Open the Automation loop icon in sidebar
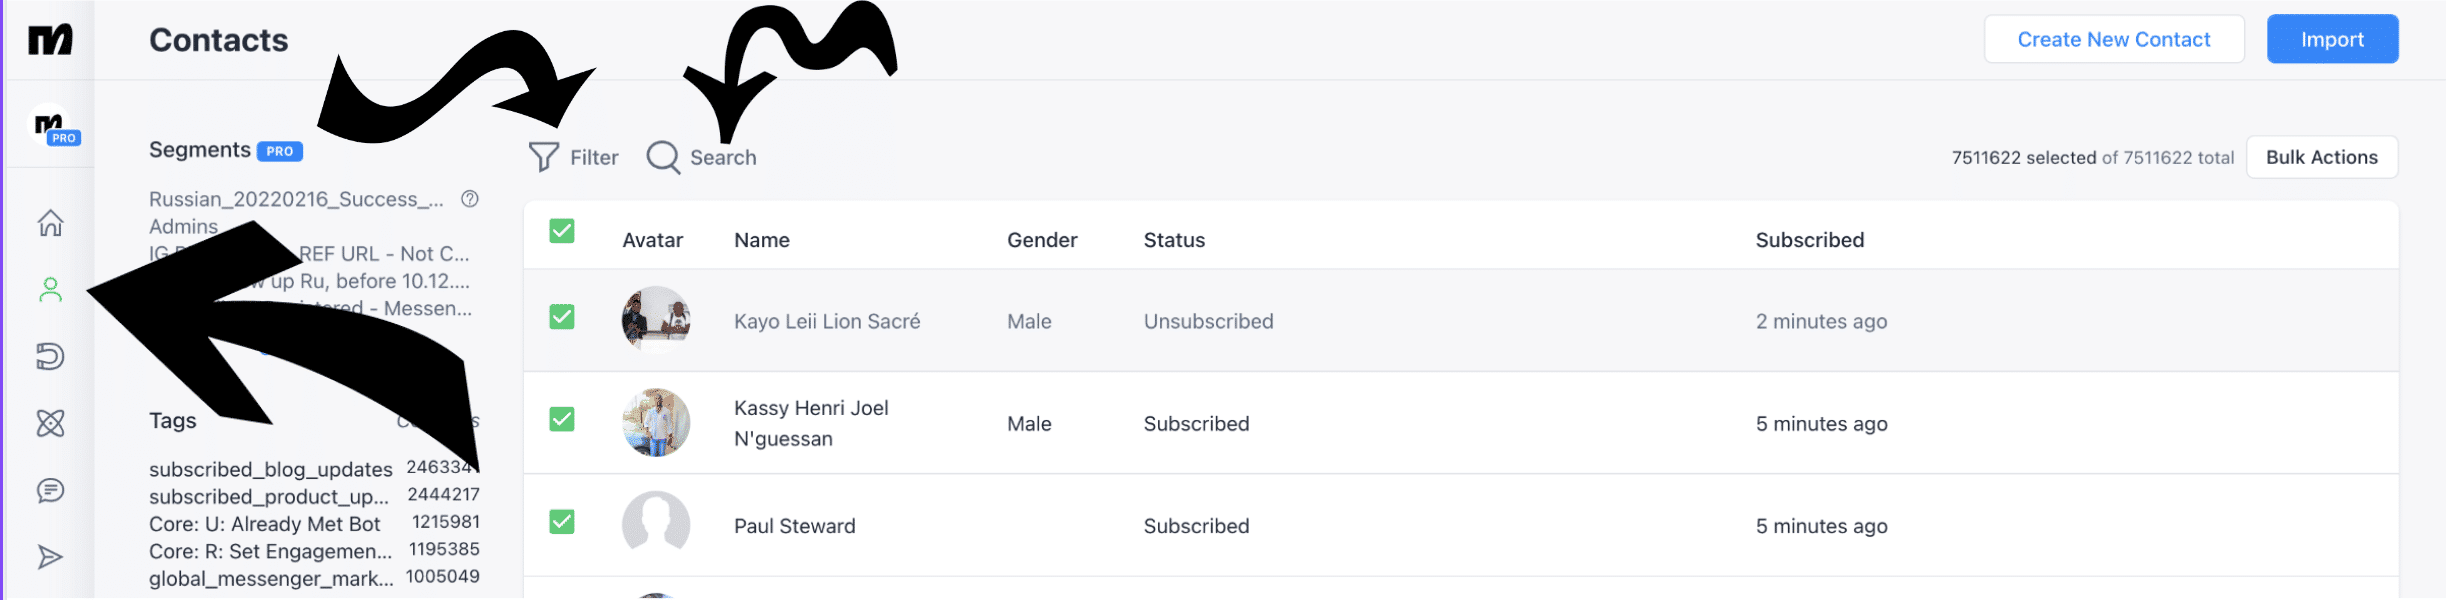Viewport: 2446px width, 600px height. point(50,356)
